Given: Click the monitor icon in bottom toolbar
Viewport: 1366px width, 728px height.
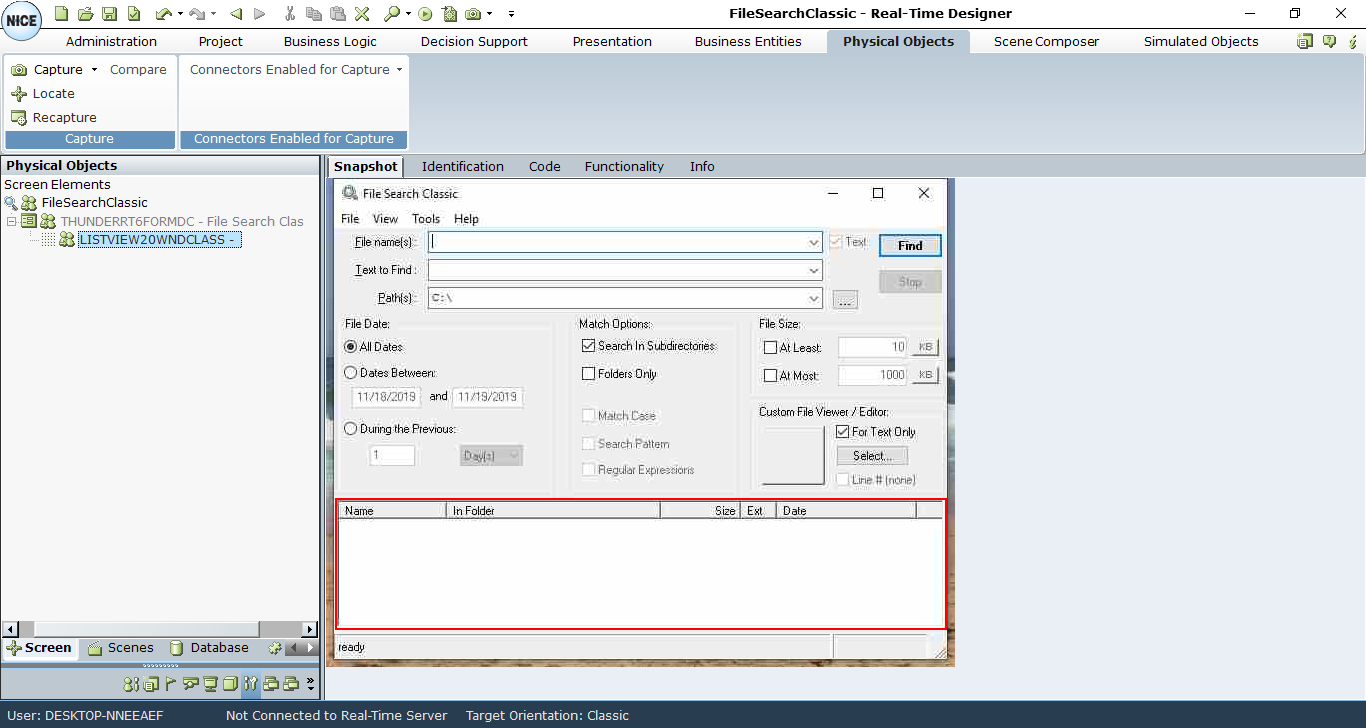Looking at the screenshot, I should pos(210,684).
